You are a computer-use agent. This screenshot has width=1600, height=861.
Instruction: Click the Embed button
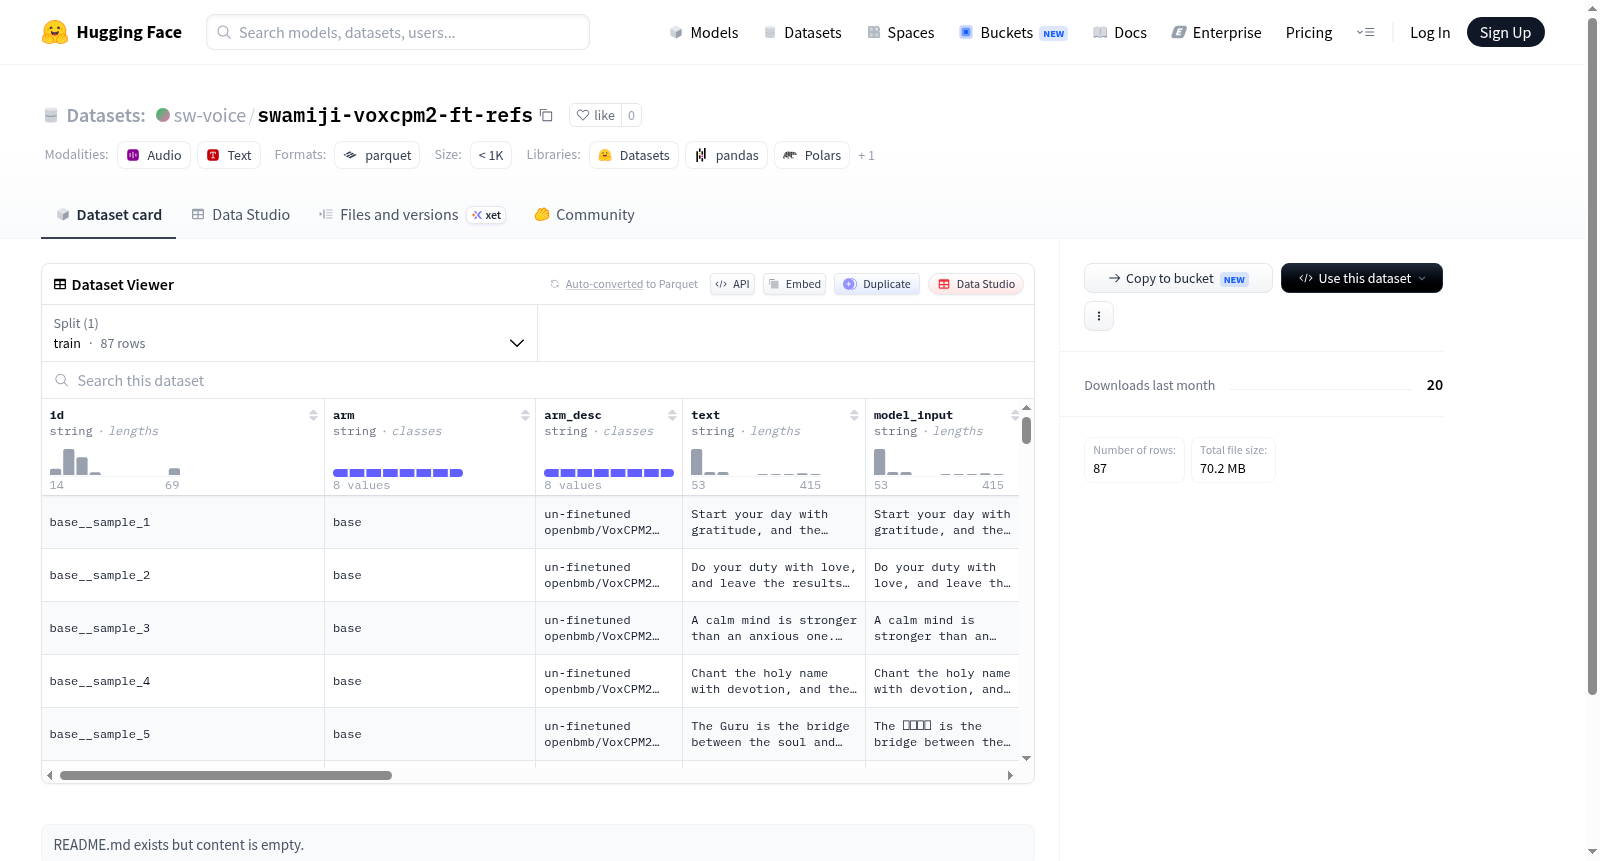(794, 284)
